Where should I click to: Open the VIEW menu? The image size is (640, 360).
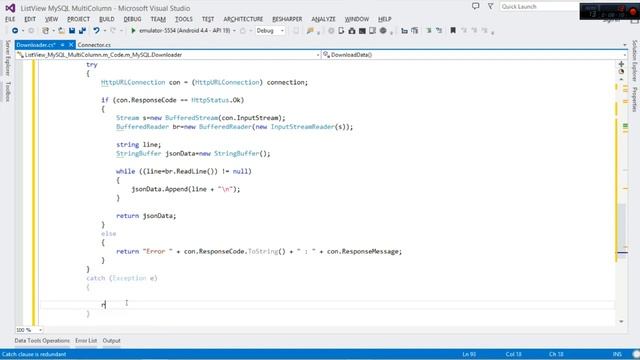point(51,19)
